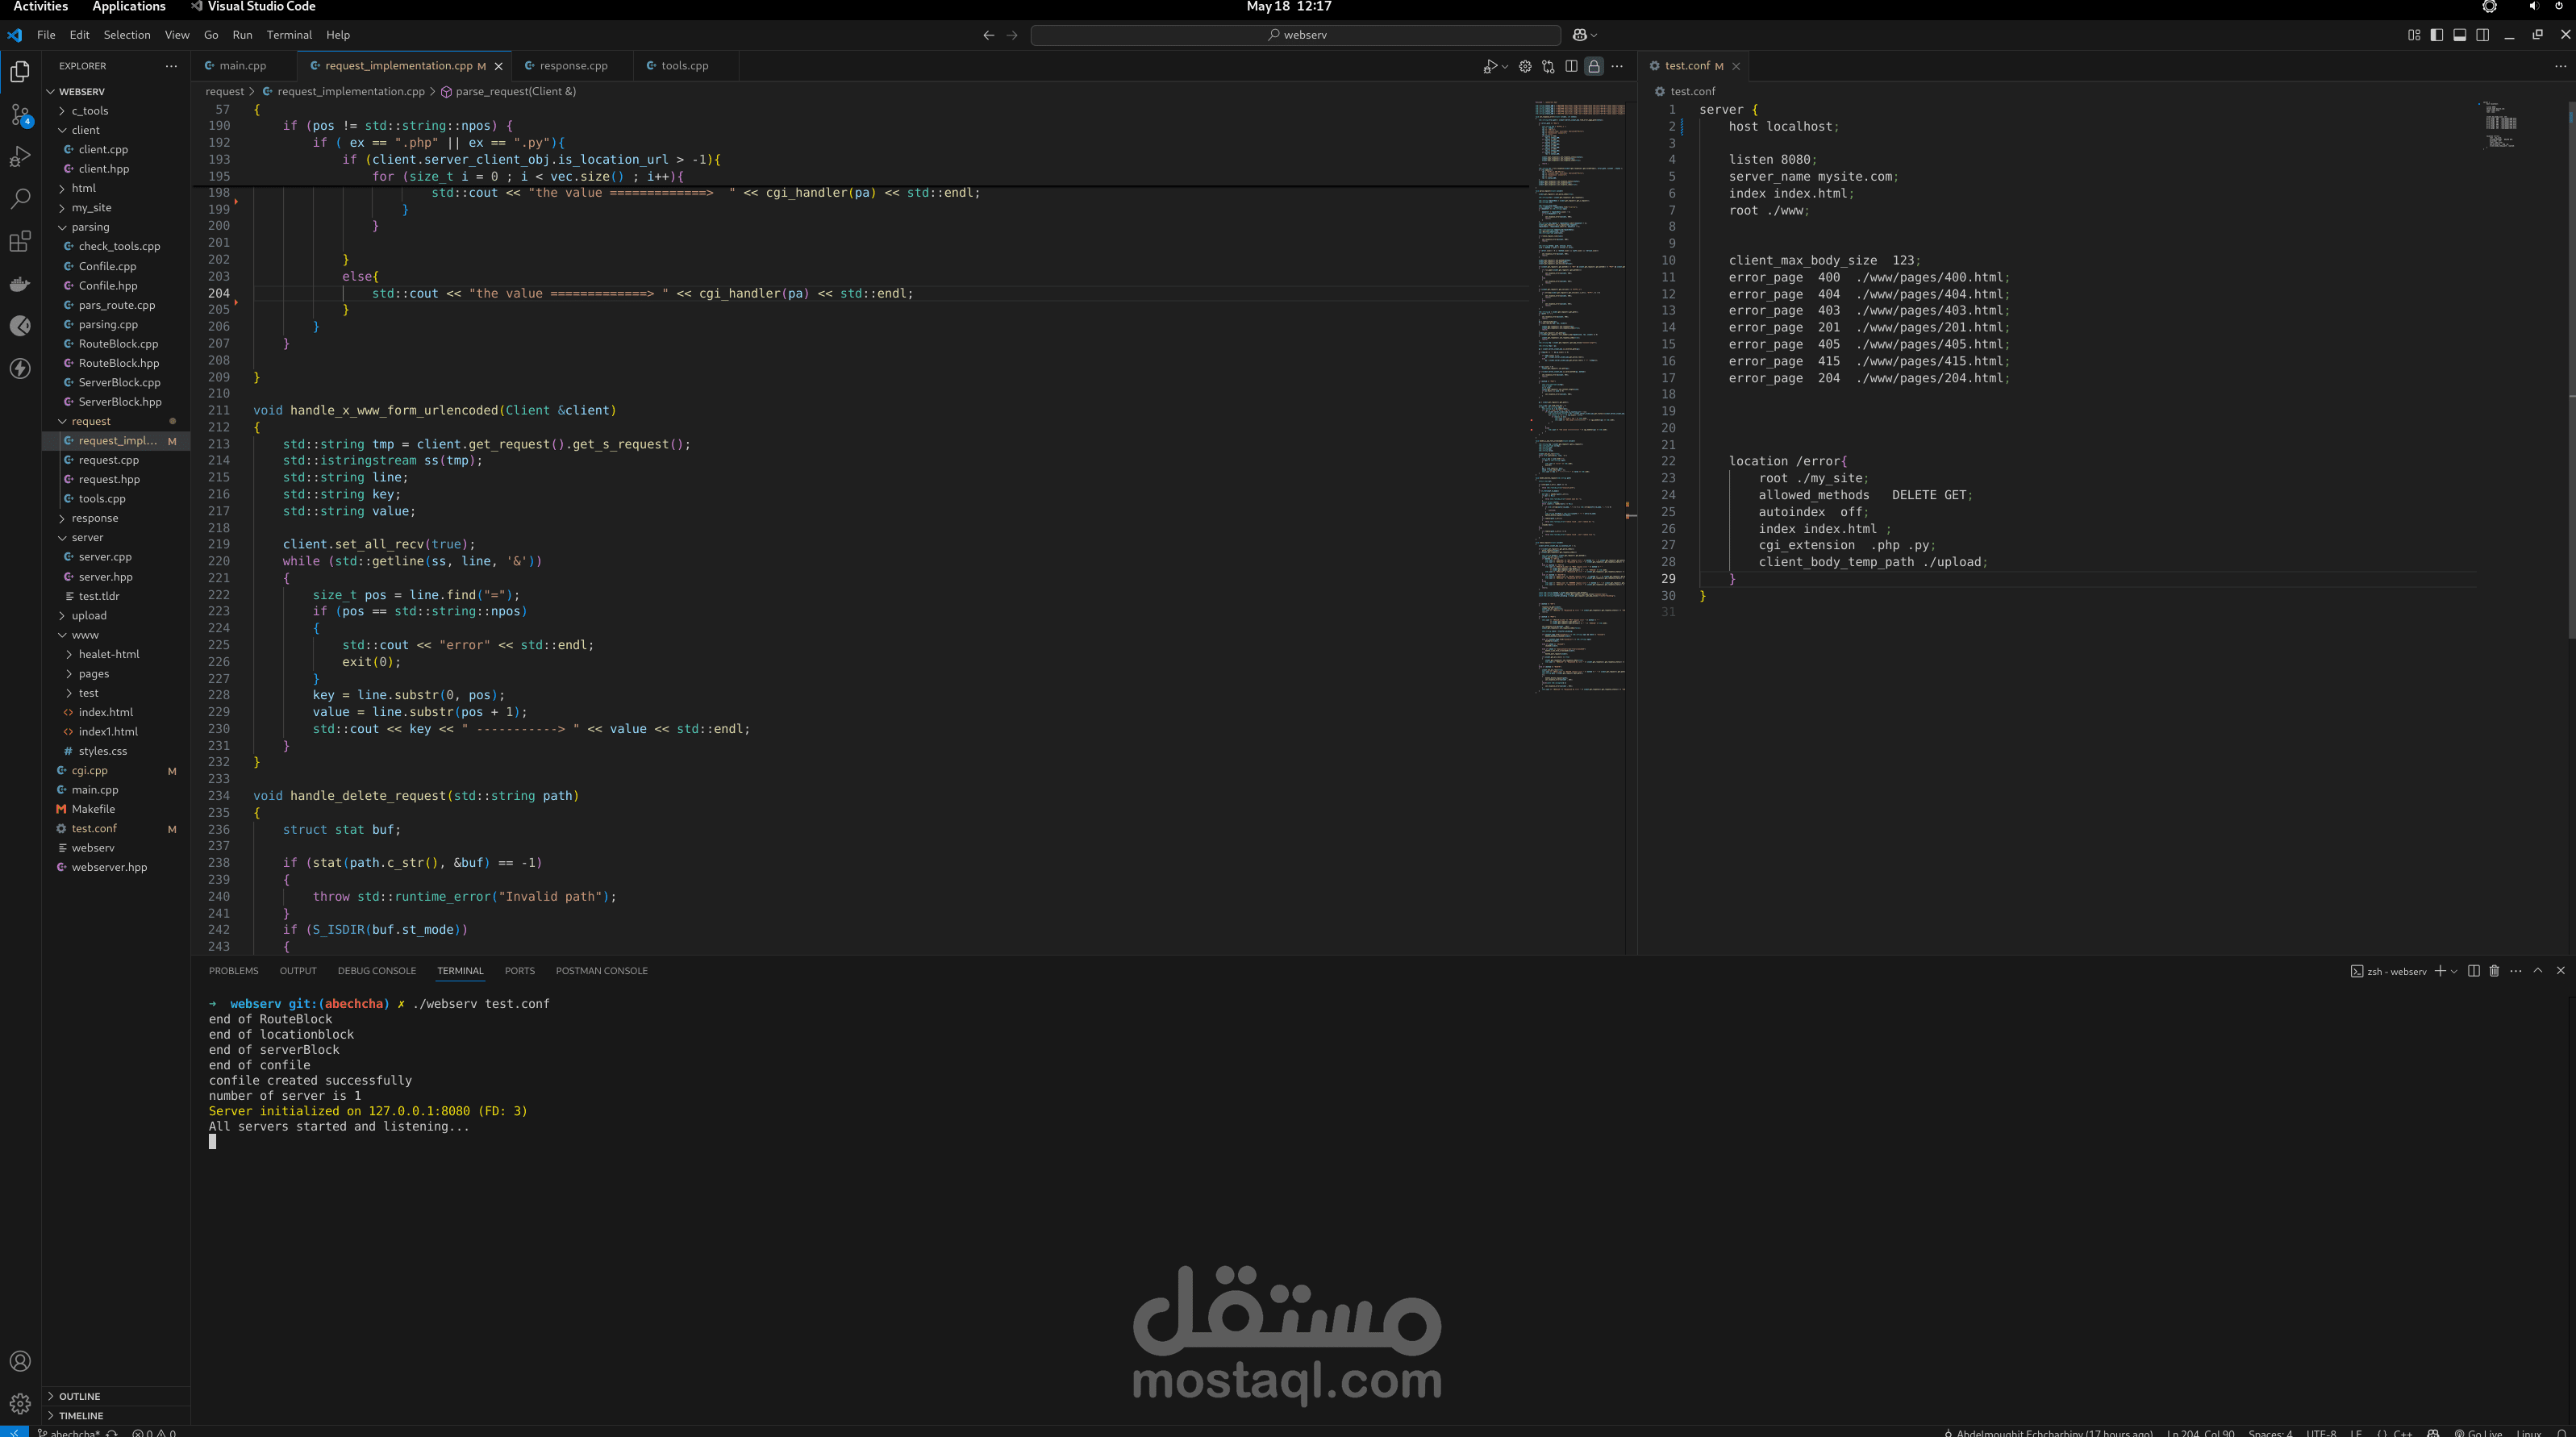Open the Extensions view

20,241
